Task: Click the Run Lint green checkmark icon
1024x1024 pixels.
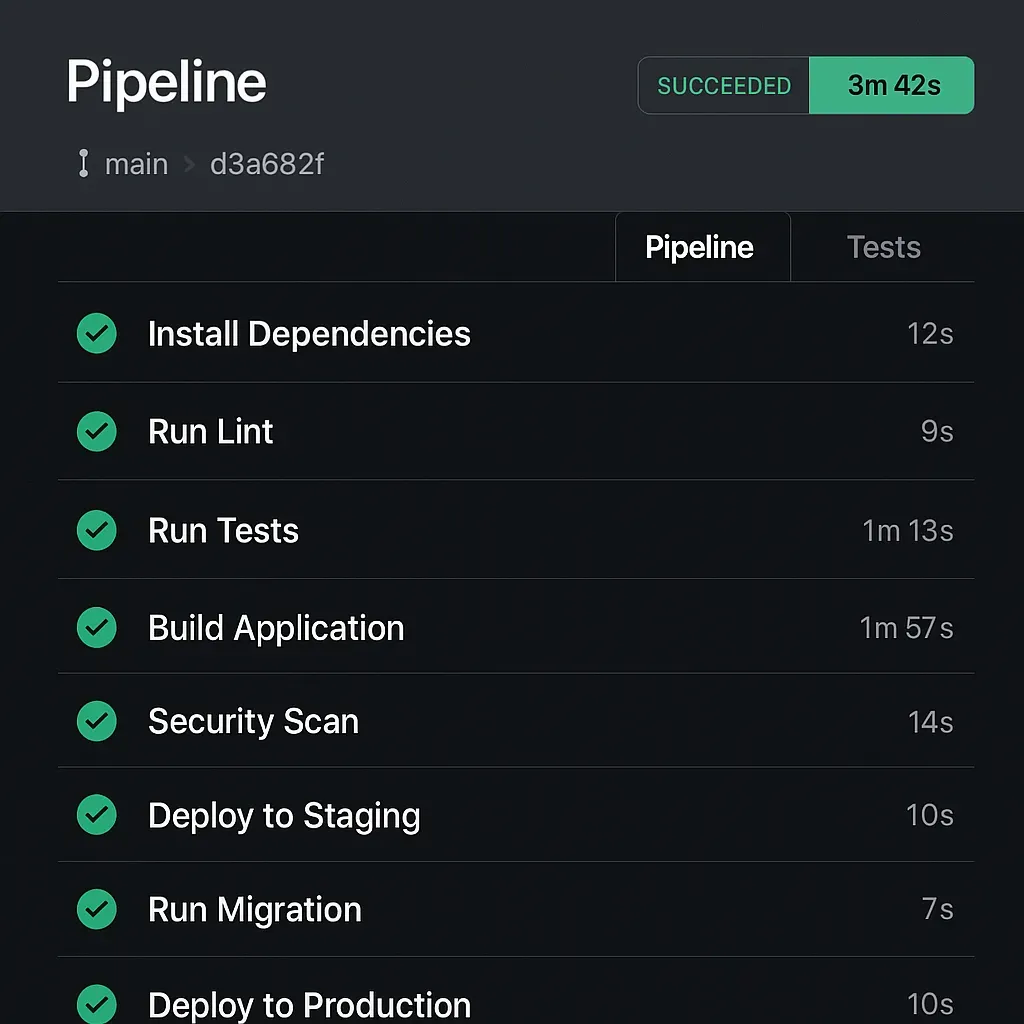Action: (97, 432)
